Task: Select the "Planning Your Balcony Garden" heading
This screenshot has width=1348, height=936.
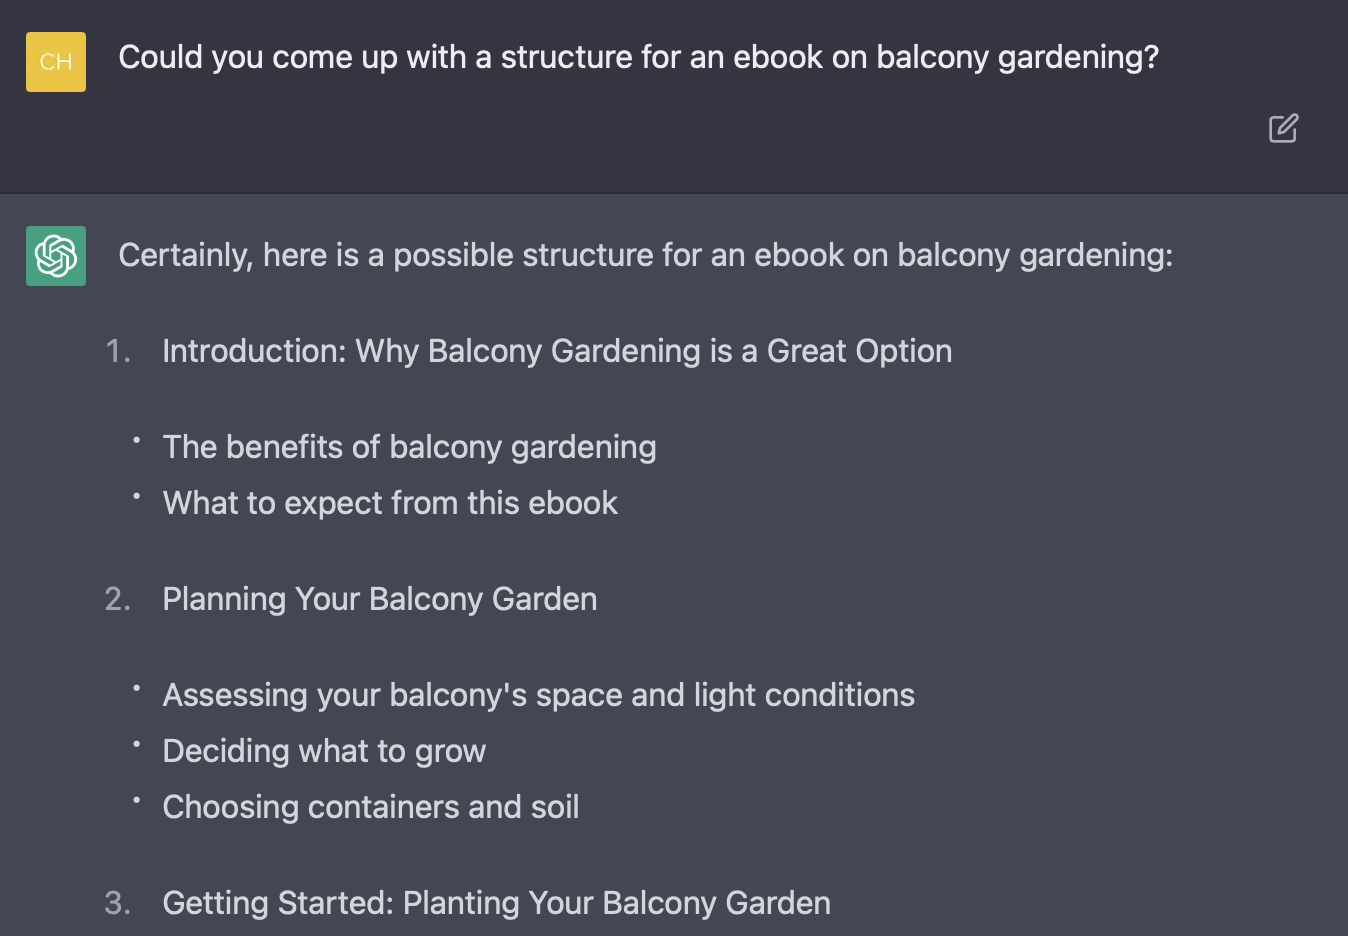Action: pyautogui.click(x=380, y=599)
